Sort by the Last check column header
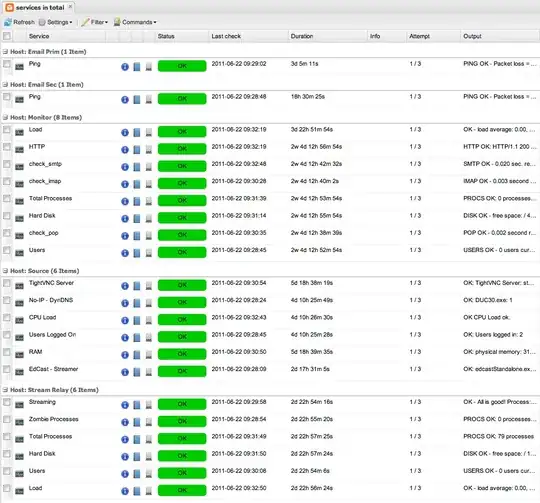 coord(226,36)
